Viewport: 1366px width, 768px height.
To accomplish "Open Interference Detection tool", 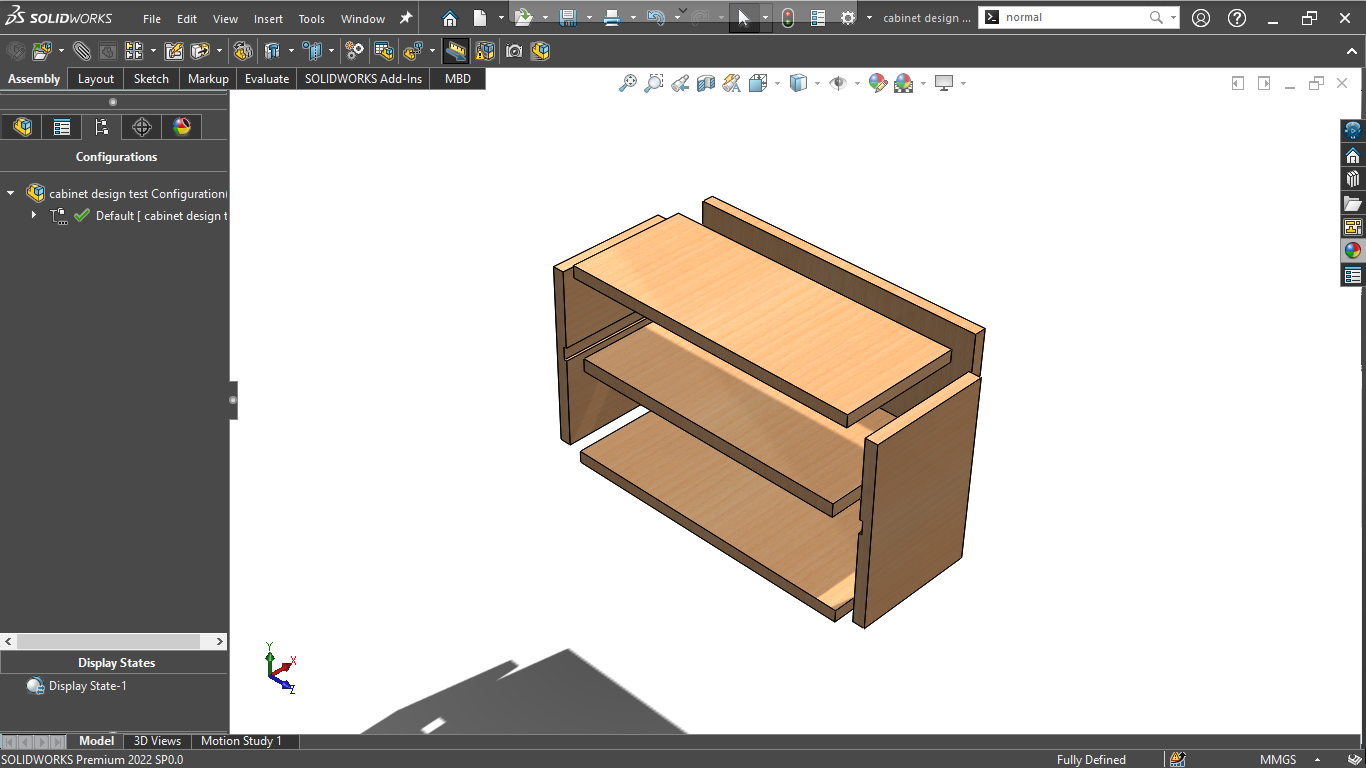I will [484, 51].
